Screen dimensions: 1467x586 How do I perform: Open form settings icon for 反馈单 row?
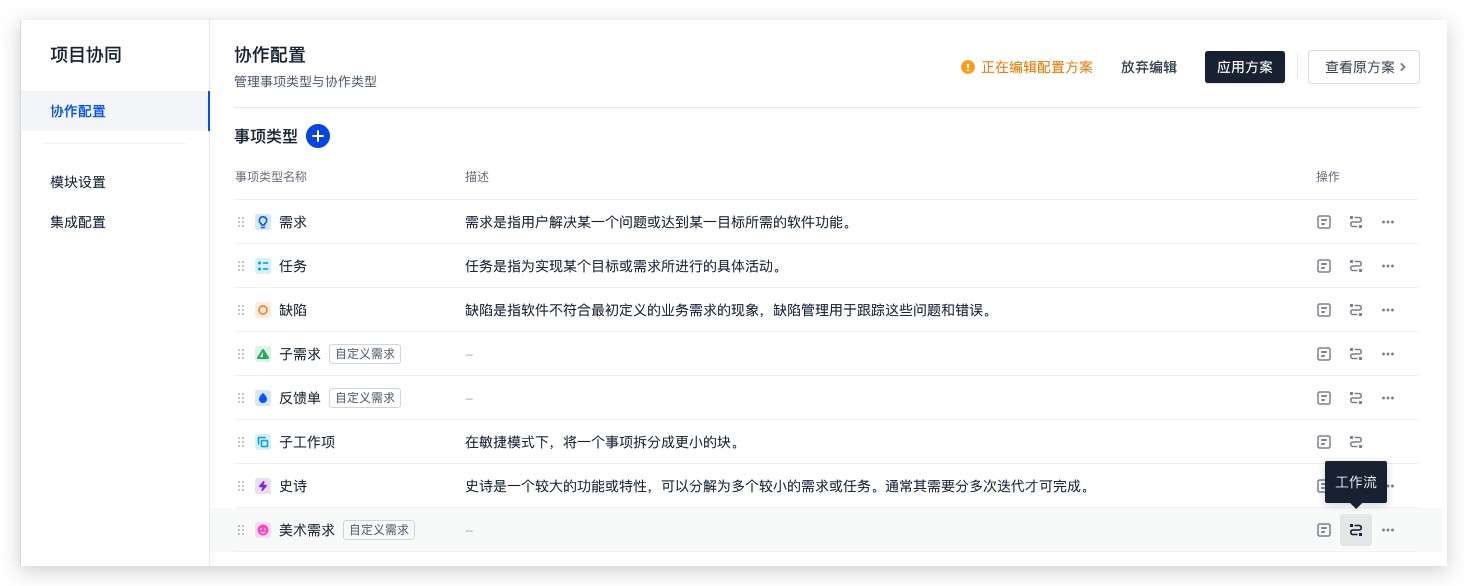click(x=1324, y=398)
